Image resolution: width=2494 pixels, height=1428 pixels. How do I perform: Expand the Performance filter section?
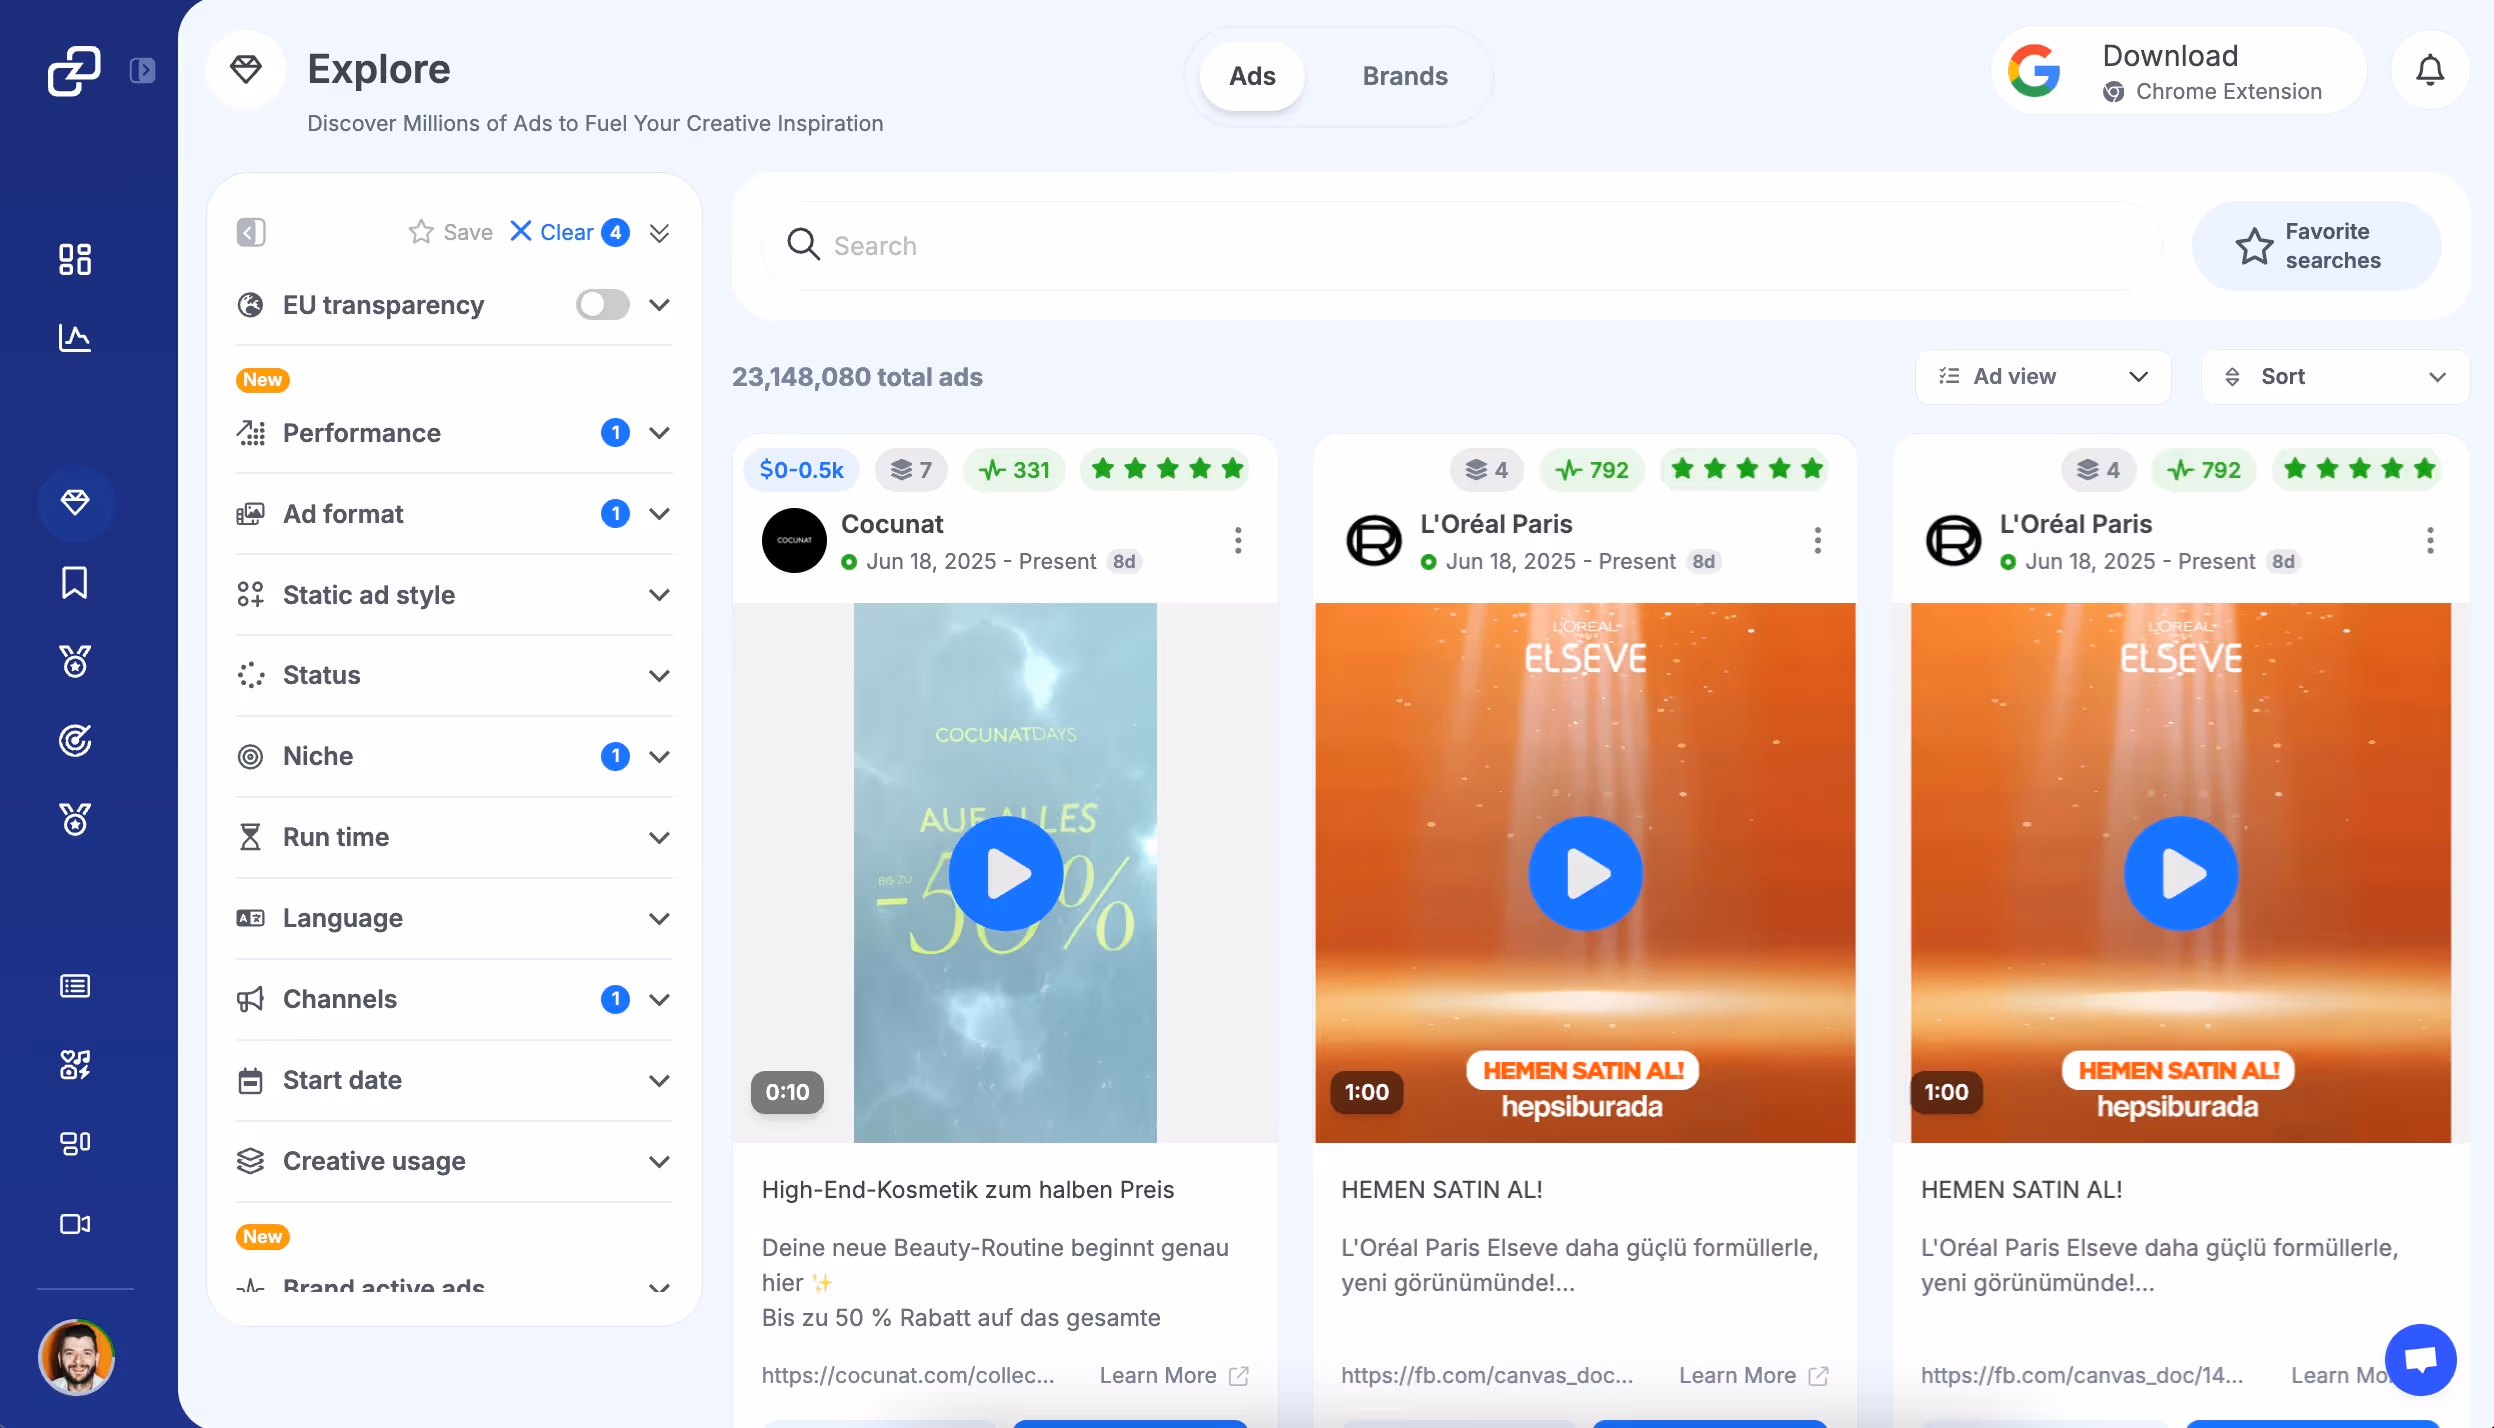coord(659,433)
